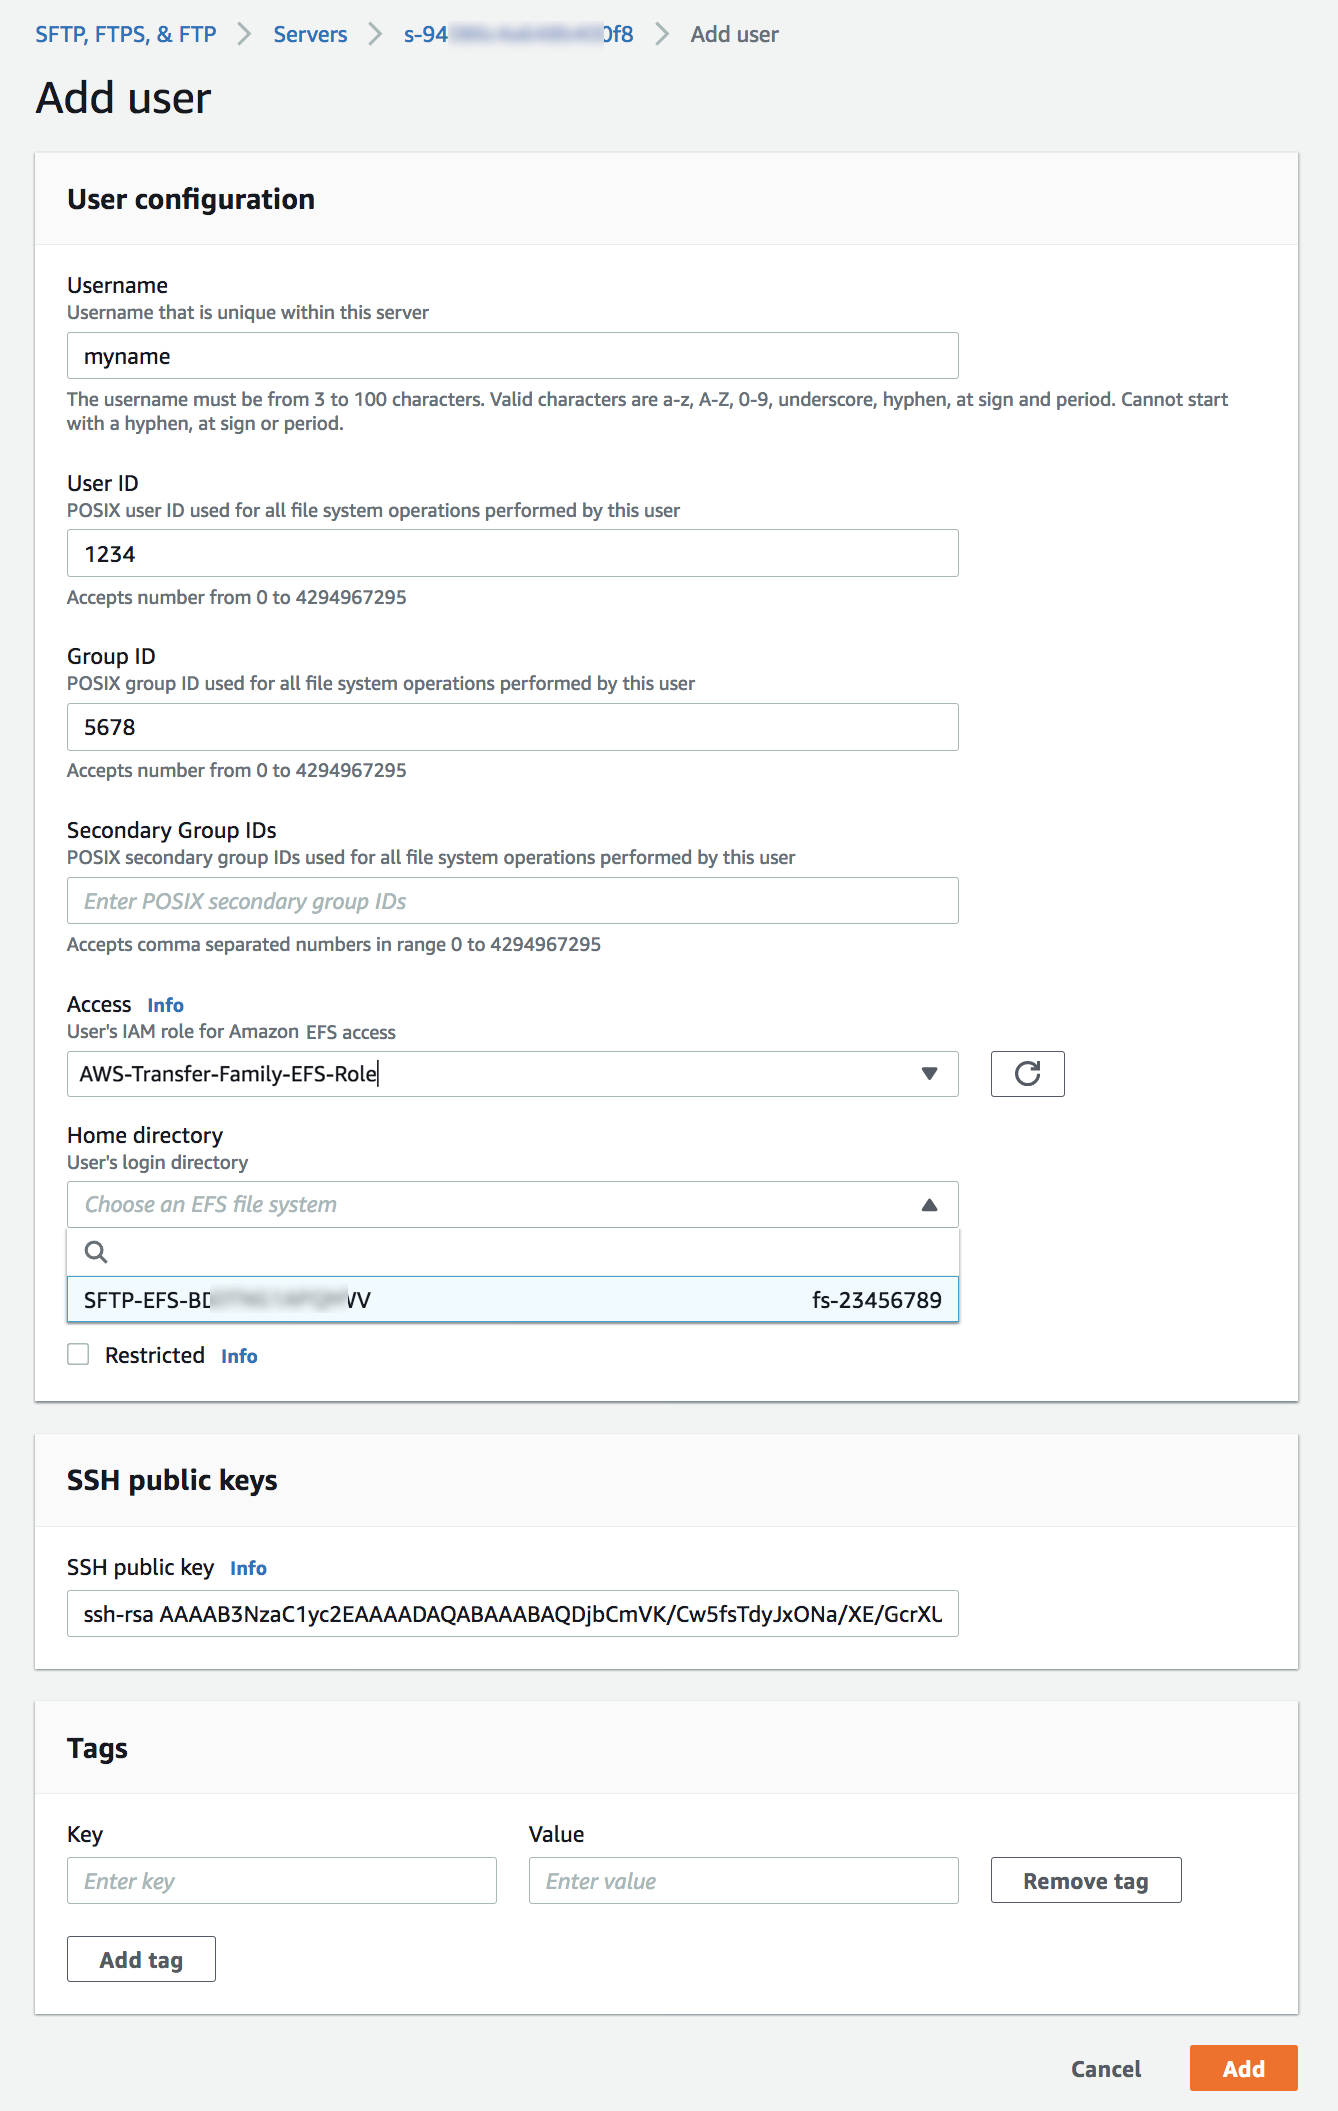1338x2111 pixels.
Task: Expand the Access IAM role dropdown
Action: [x=929, y=1074]
